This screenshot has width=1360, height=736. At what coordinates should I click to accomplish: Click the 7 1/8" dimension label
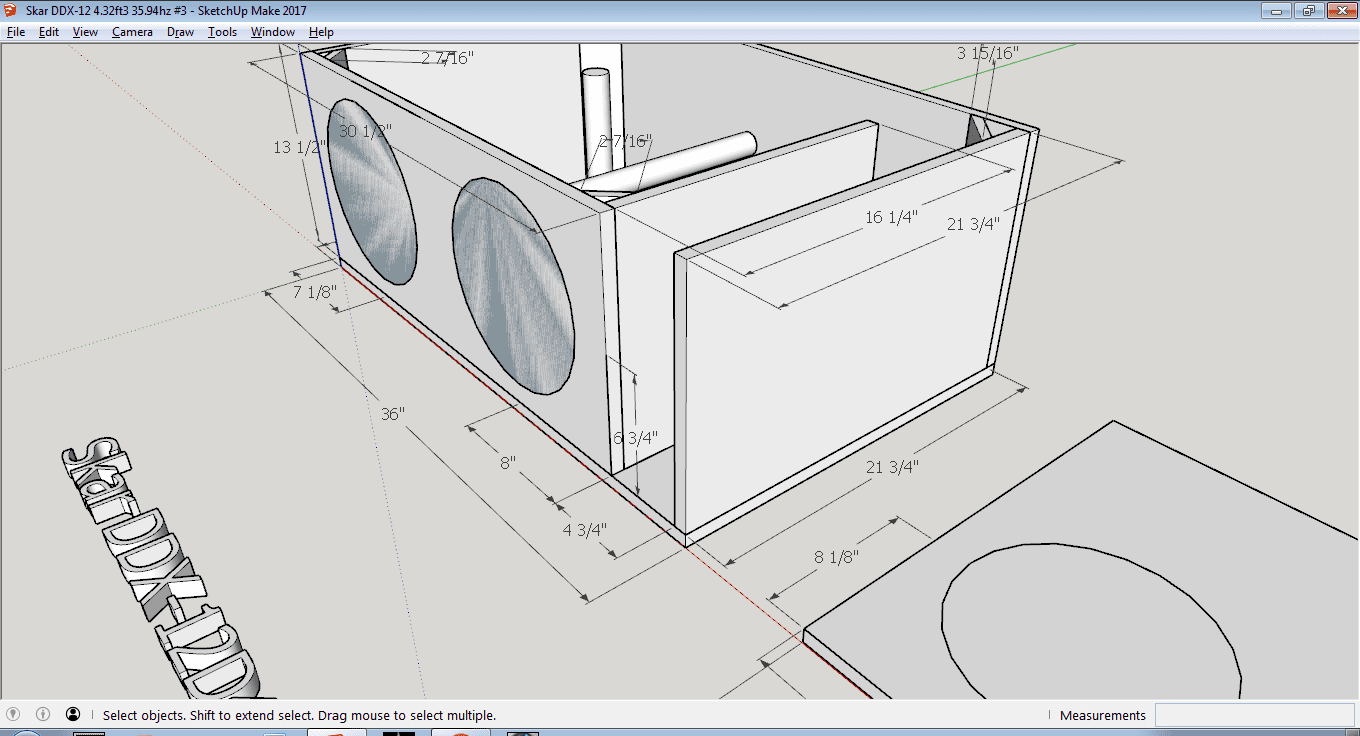pos(314,292)
